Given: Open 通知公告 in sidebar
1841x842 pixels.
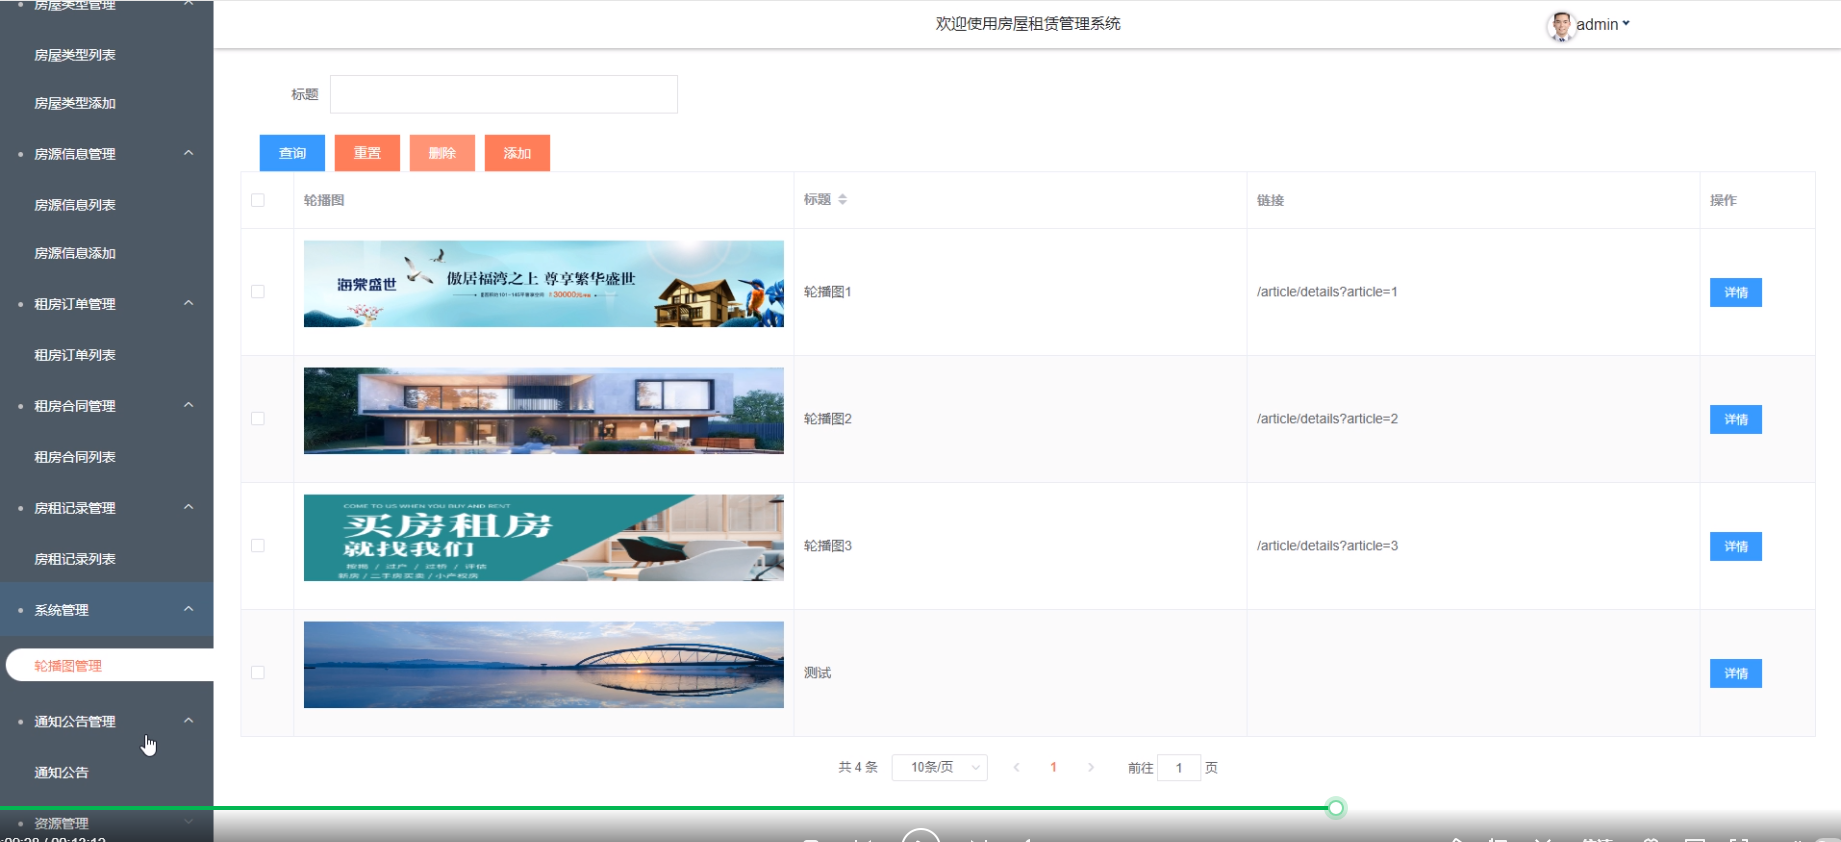Looking at the screenshot, I should click(x=62, y=773).
